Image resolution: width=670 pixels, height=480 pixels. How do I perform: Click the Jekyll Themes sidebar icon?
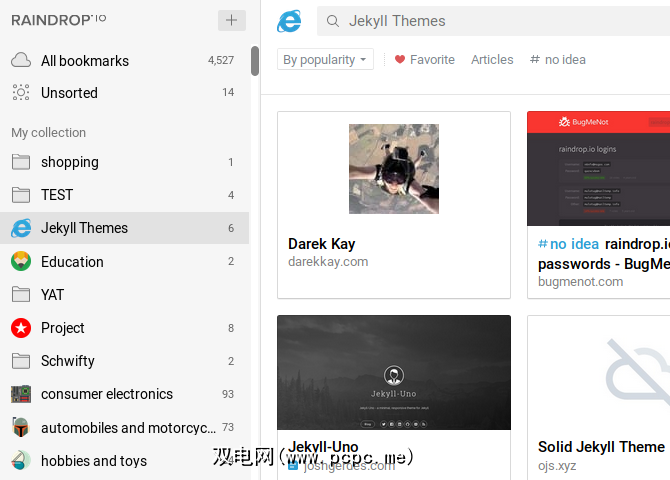[x=21, y=228]
